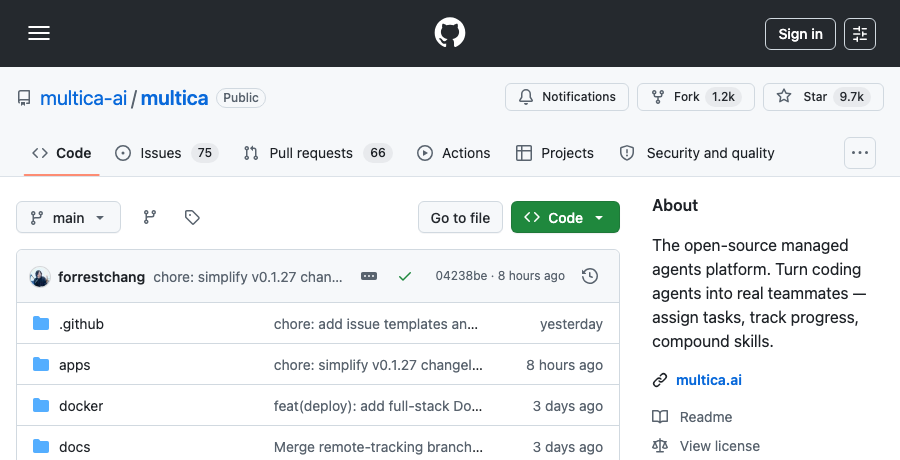Click '3 days ago' on docs row
Viewport: 900px width, 460px height.
point(568,447)
